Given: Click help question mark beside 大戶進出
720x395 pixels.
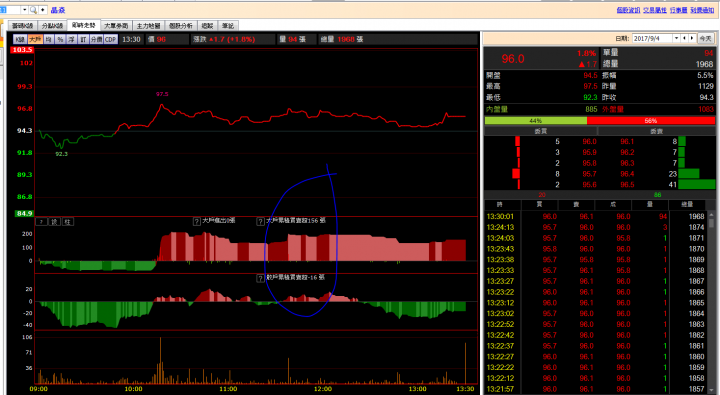Looking at the screenshot, I should (197, 221).
